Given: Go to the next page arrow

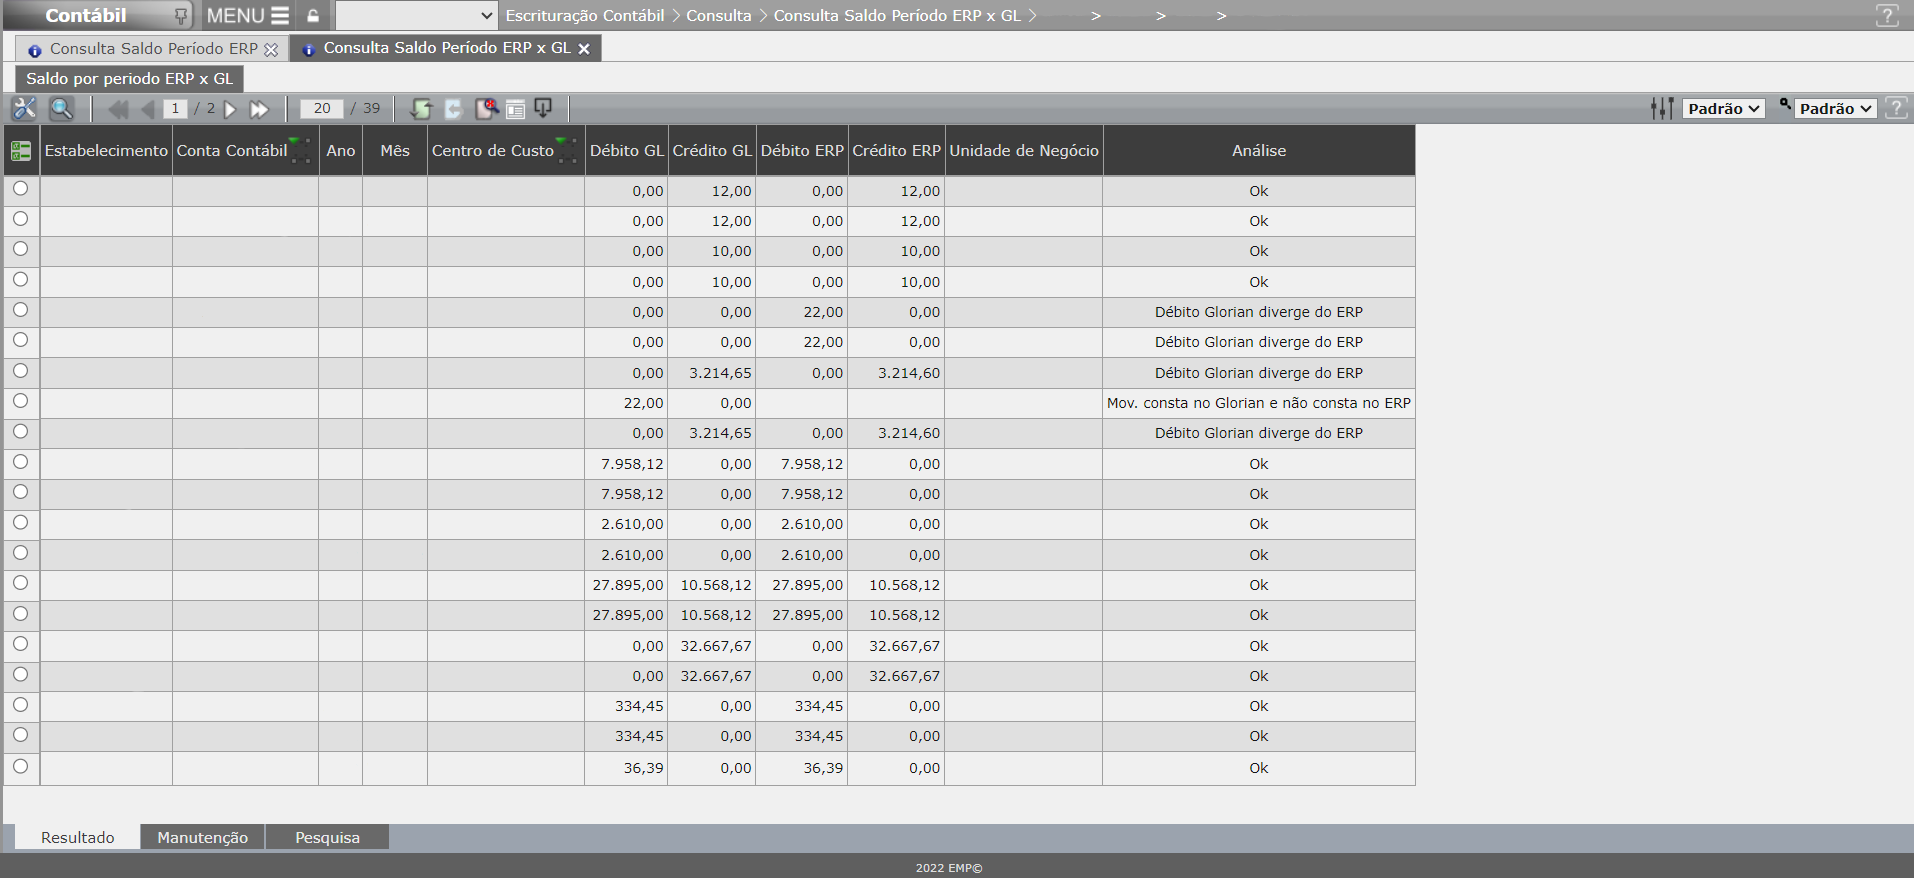Looking at the screenshot, I should click(x=231, y=109).
